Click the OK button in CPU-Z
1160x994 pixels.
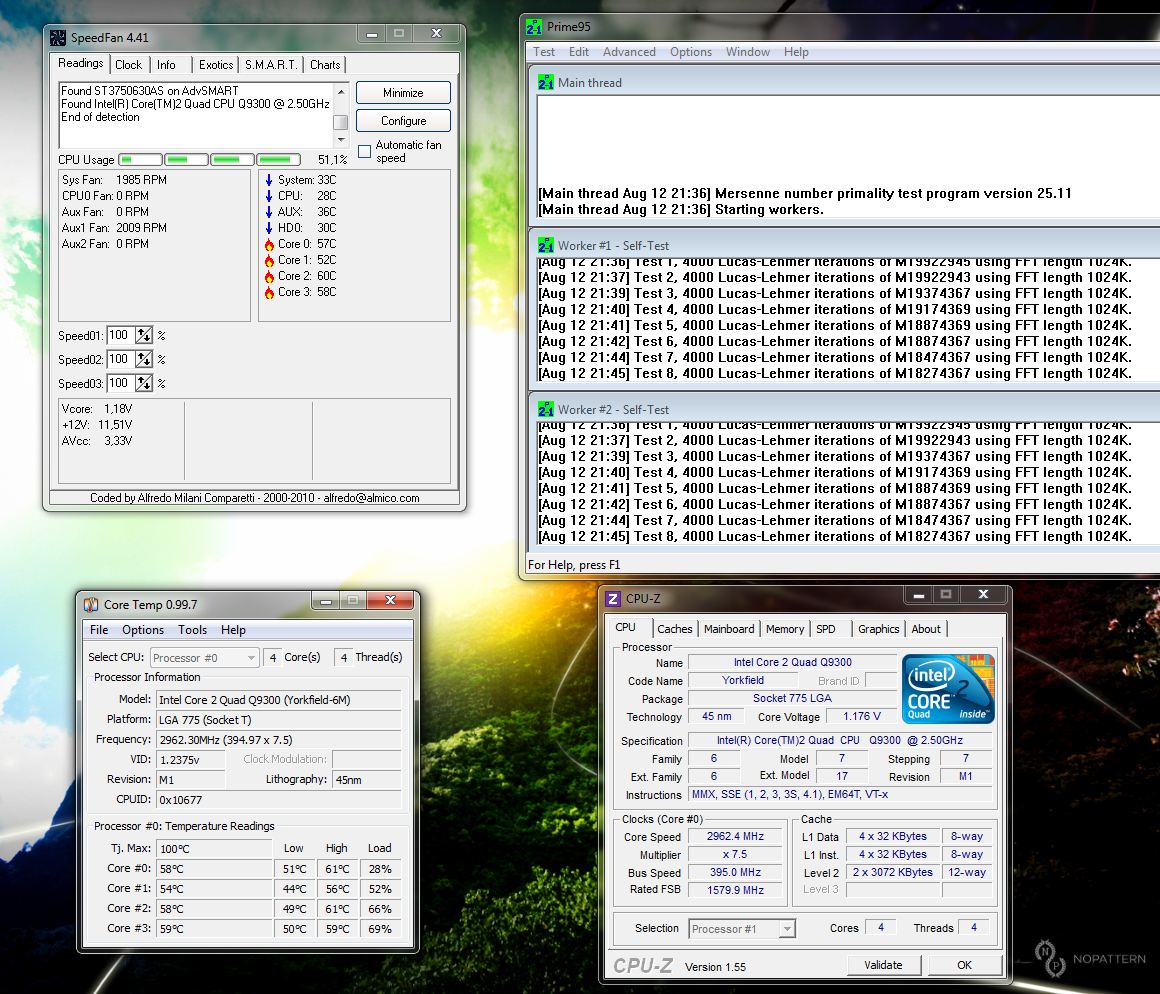(x=965, y=965)
